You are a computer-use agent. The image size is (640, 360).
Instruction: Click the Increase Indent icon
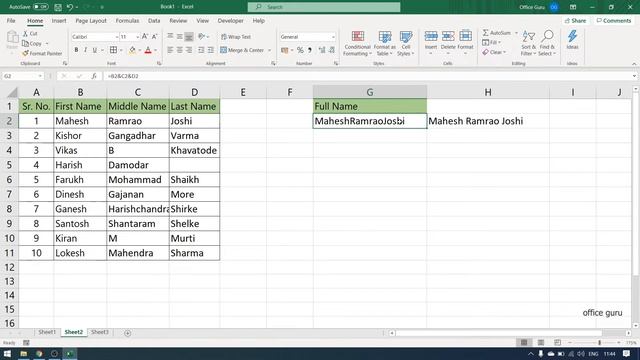(211, 50)
